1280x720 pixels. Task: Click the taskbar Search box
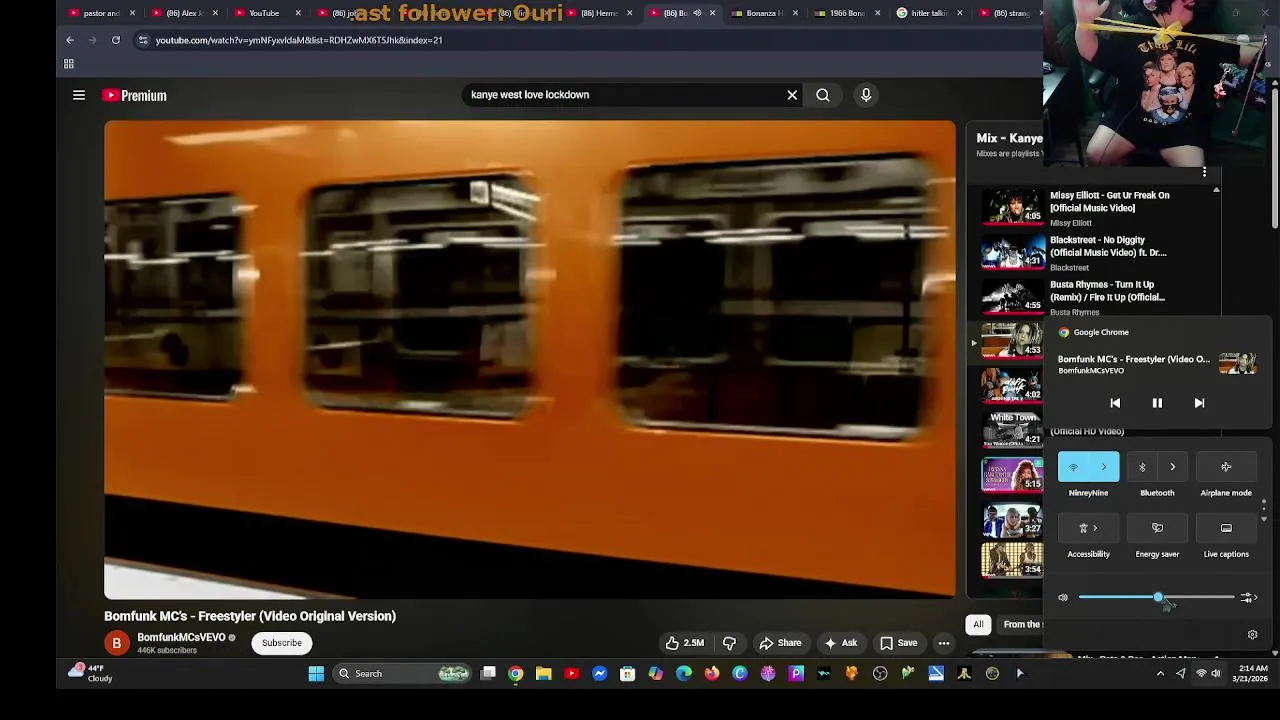(402, 674)
